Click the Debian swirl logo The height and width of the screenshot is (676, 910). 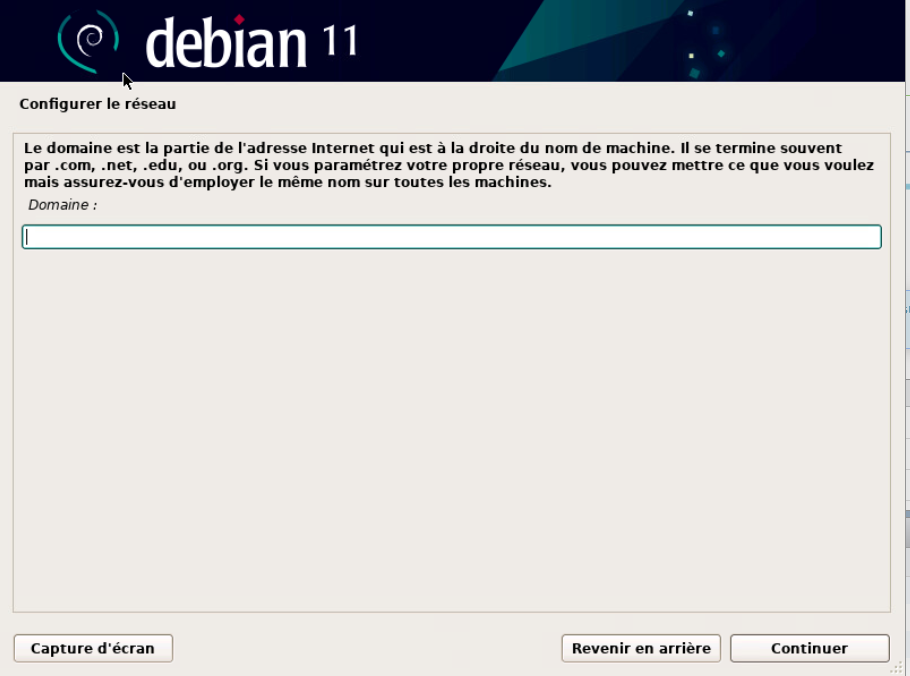(x=88, y=40)
